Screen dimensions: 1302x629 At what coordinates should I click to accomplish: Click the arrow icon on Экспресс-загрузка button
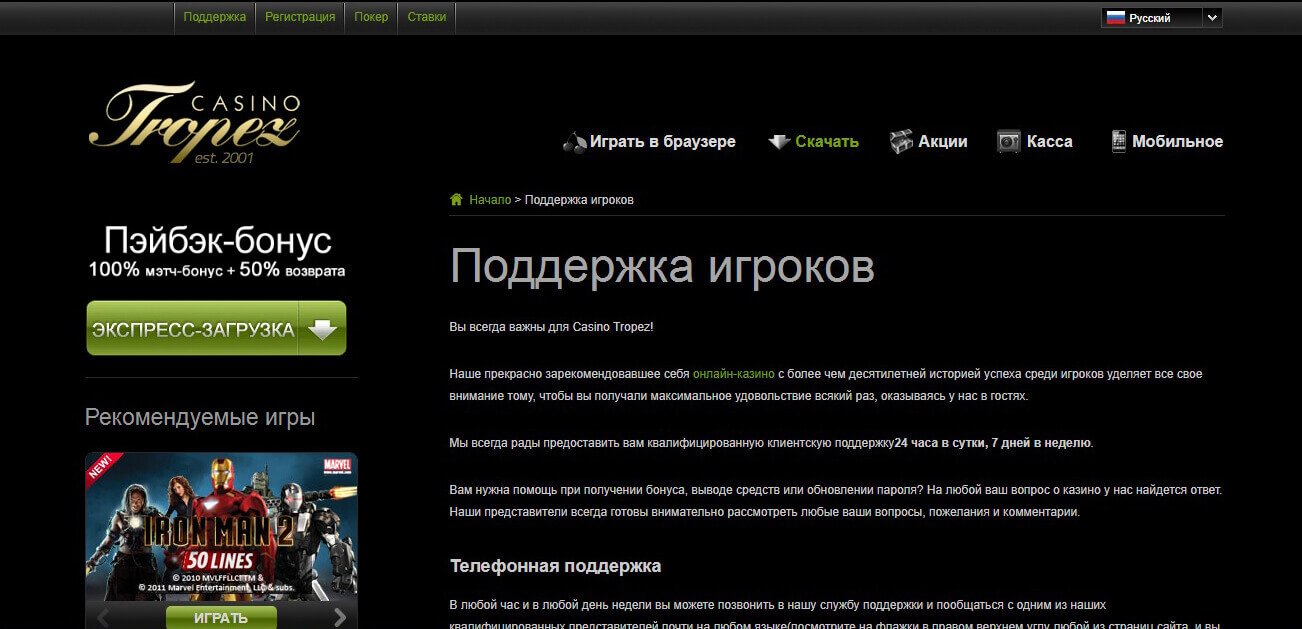point(322,329)
